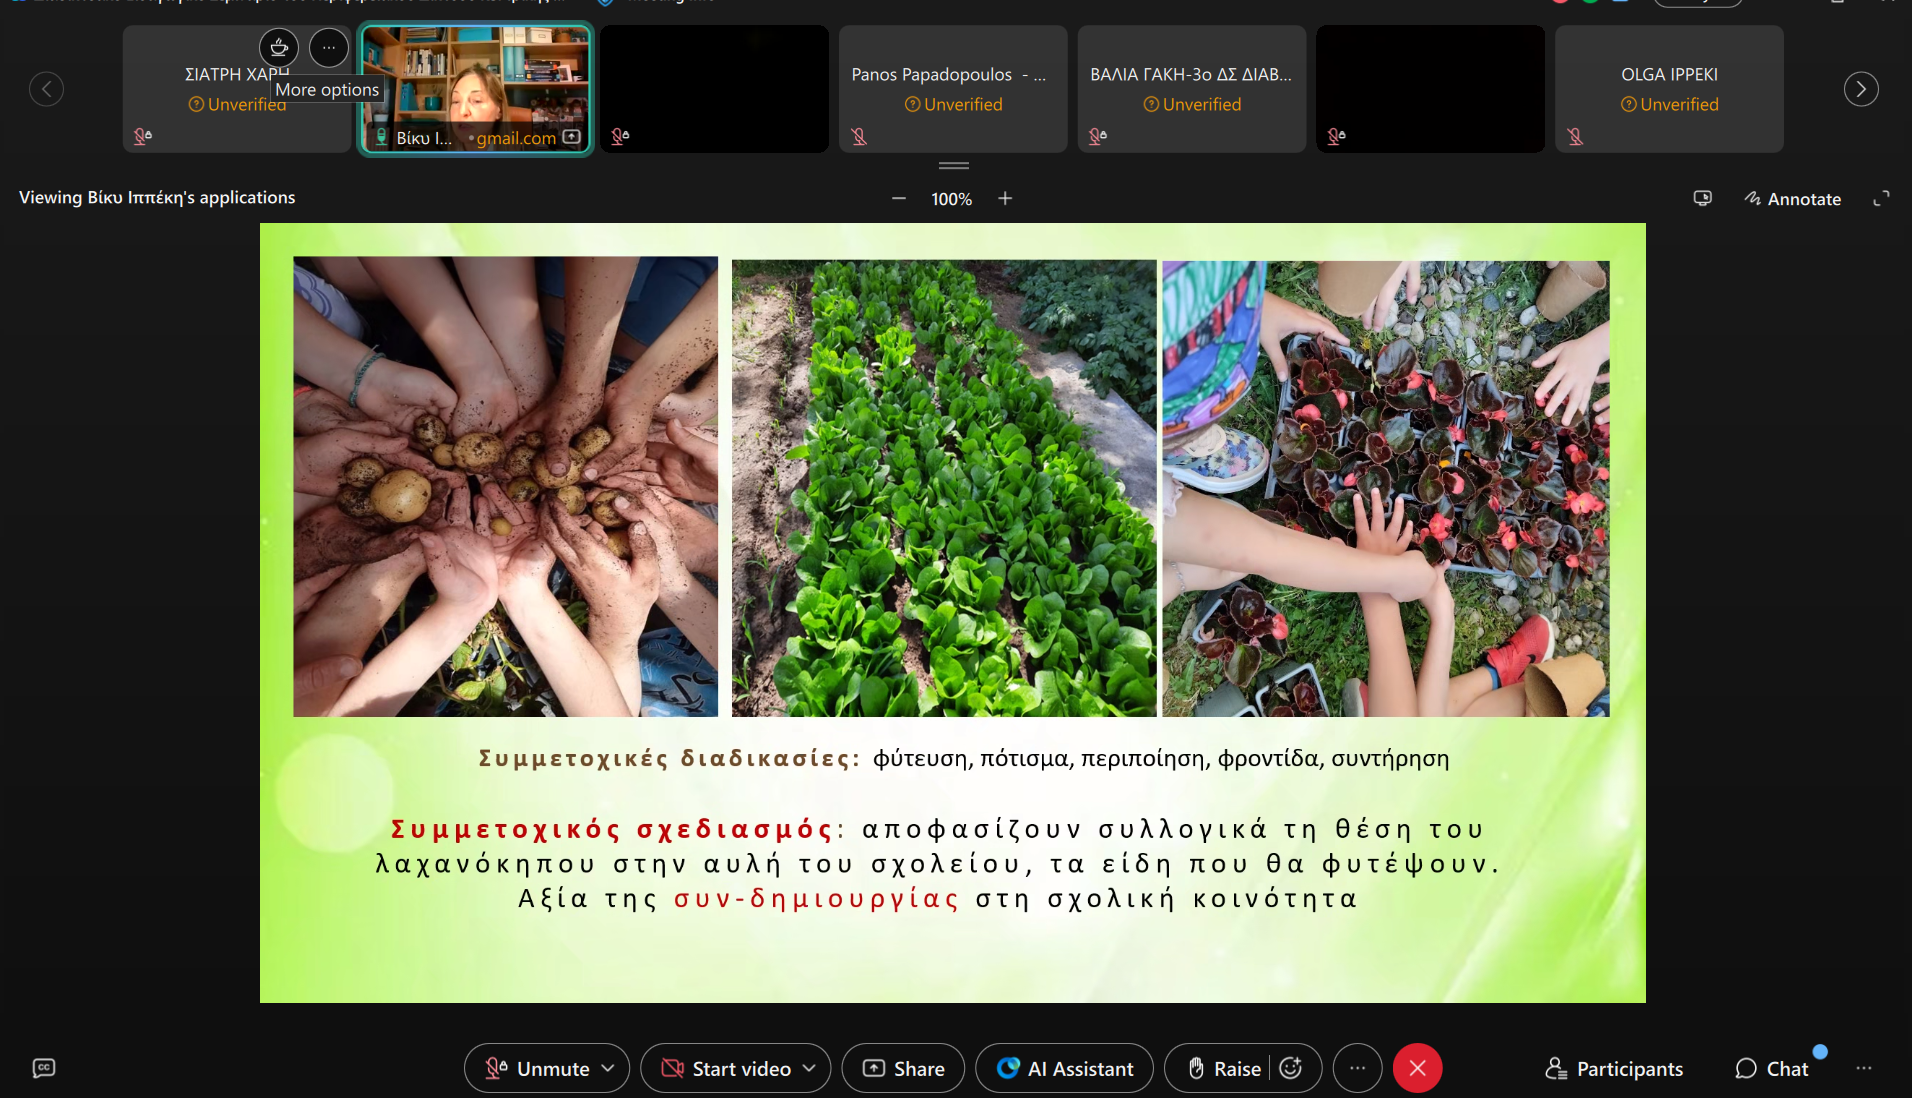Open the AI Assistant panel
The image size is (1912, 1098).
[1064, 1068]
